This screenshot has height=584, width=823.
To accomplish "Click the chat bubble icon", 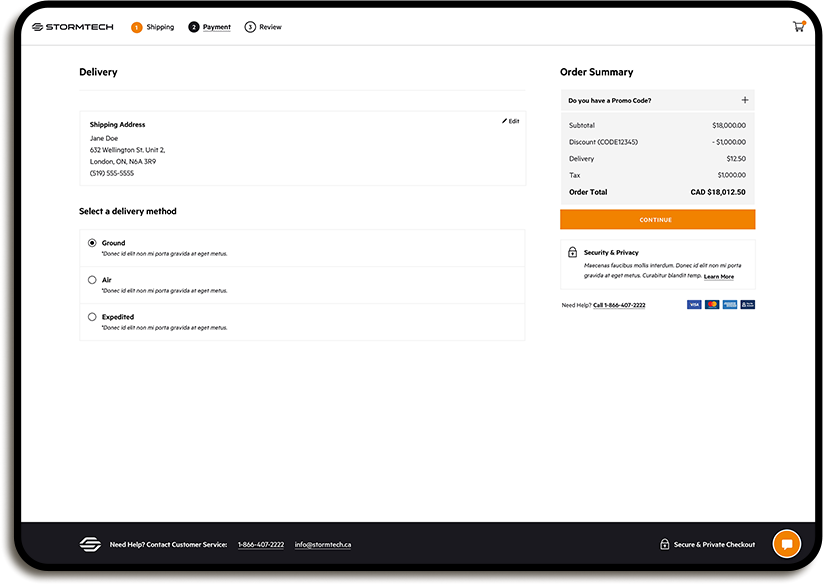I will (786, 543).
